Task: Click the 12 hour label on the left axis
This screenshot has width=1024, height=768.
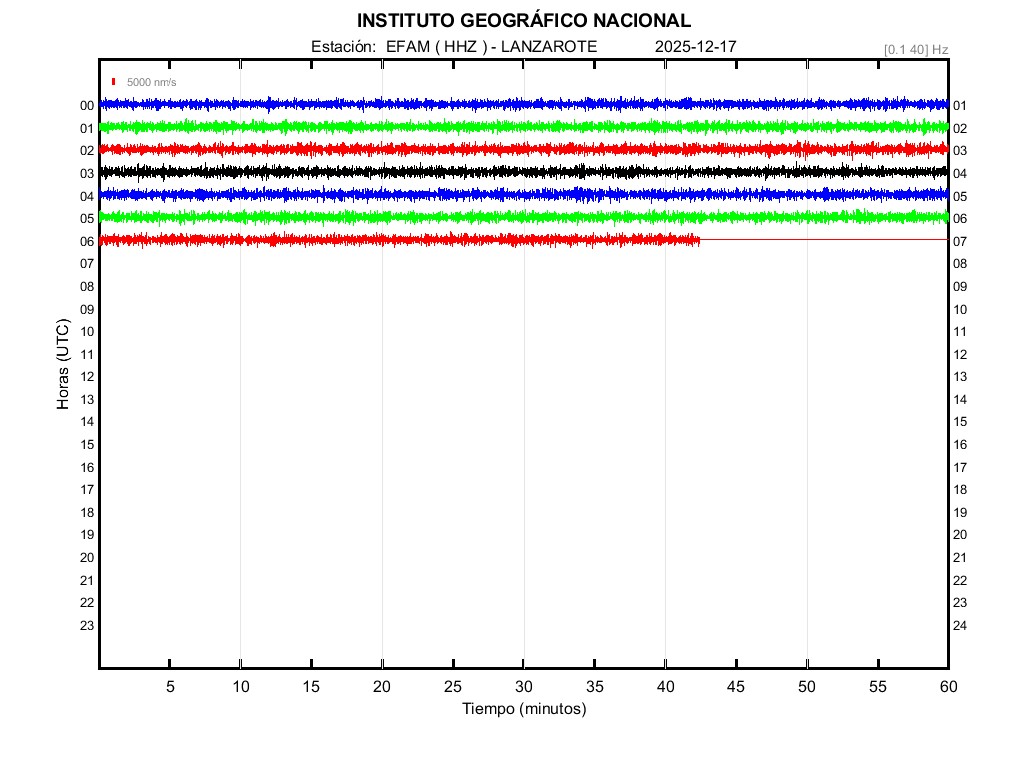Action: tap(87, 377)
